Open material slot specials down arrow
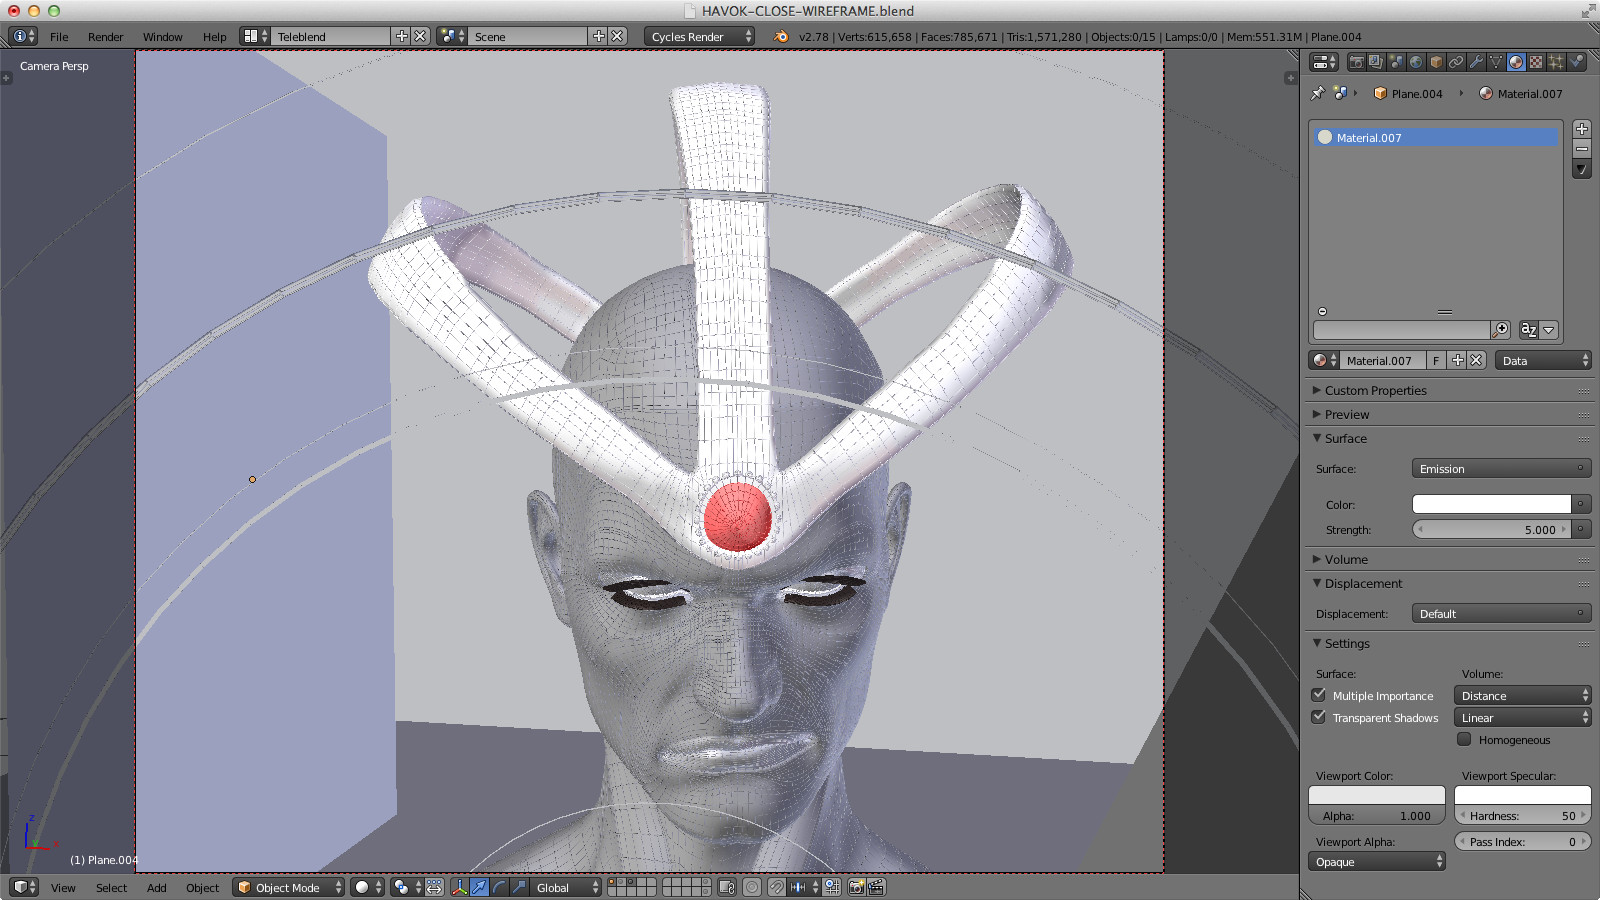 pos(1582,169)
